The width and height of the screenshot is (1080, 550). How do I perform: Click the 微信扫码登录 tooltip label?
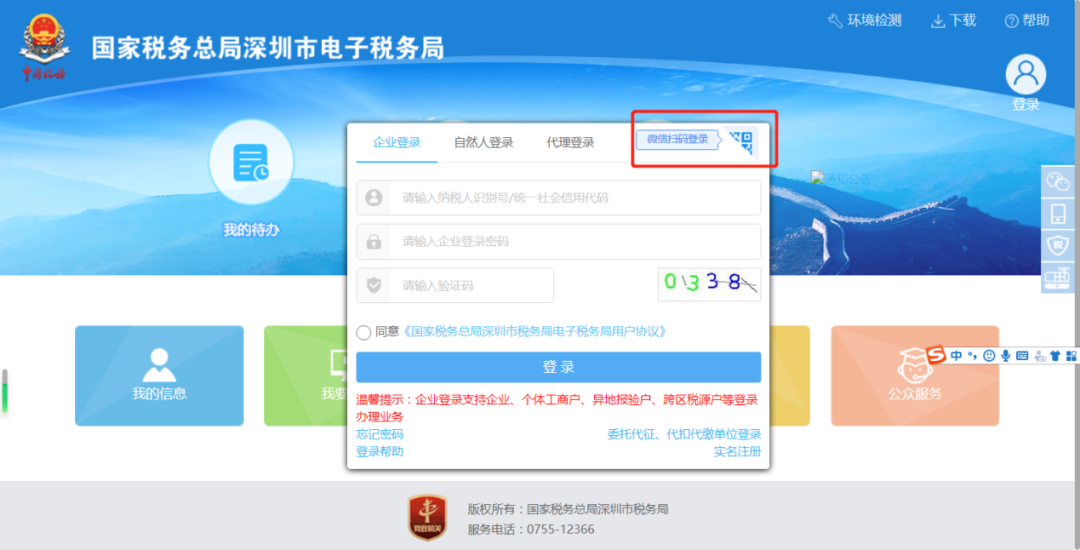[x=678, y=139]
